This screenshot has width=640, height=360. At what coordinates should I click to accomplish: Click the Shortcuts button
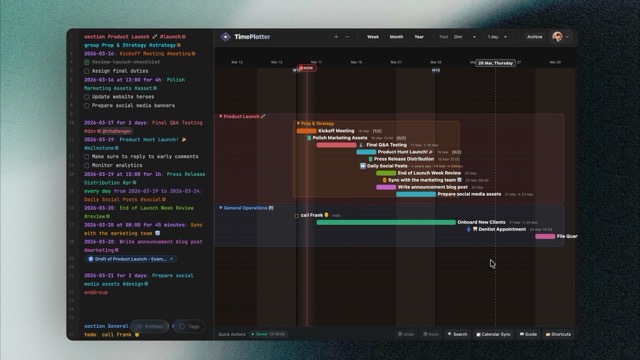pyautogui.click(x=558, y=334)
